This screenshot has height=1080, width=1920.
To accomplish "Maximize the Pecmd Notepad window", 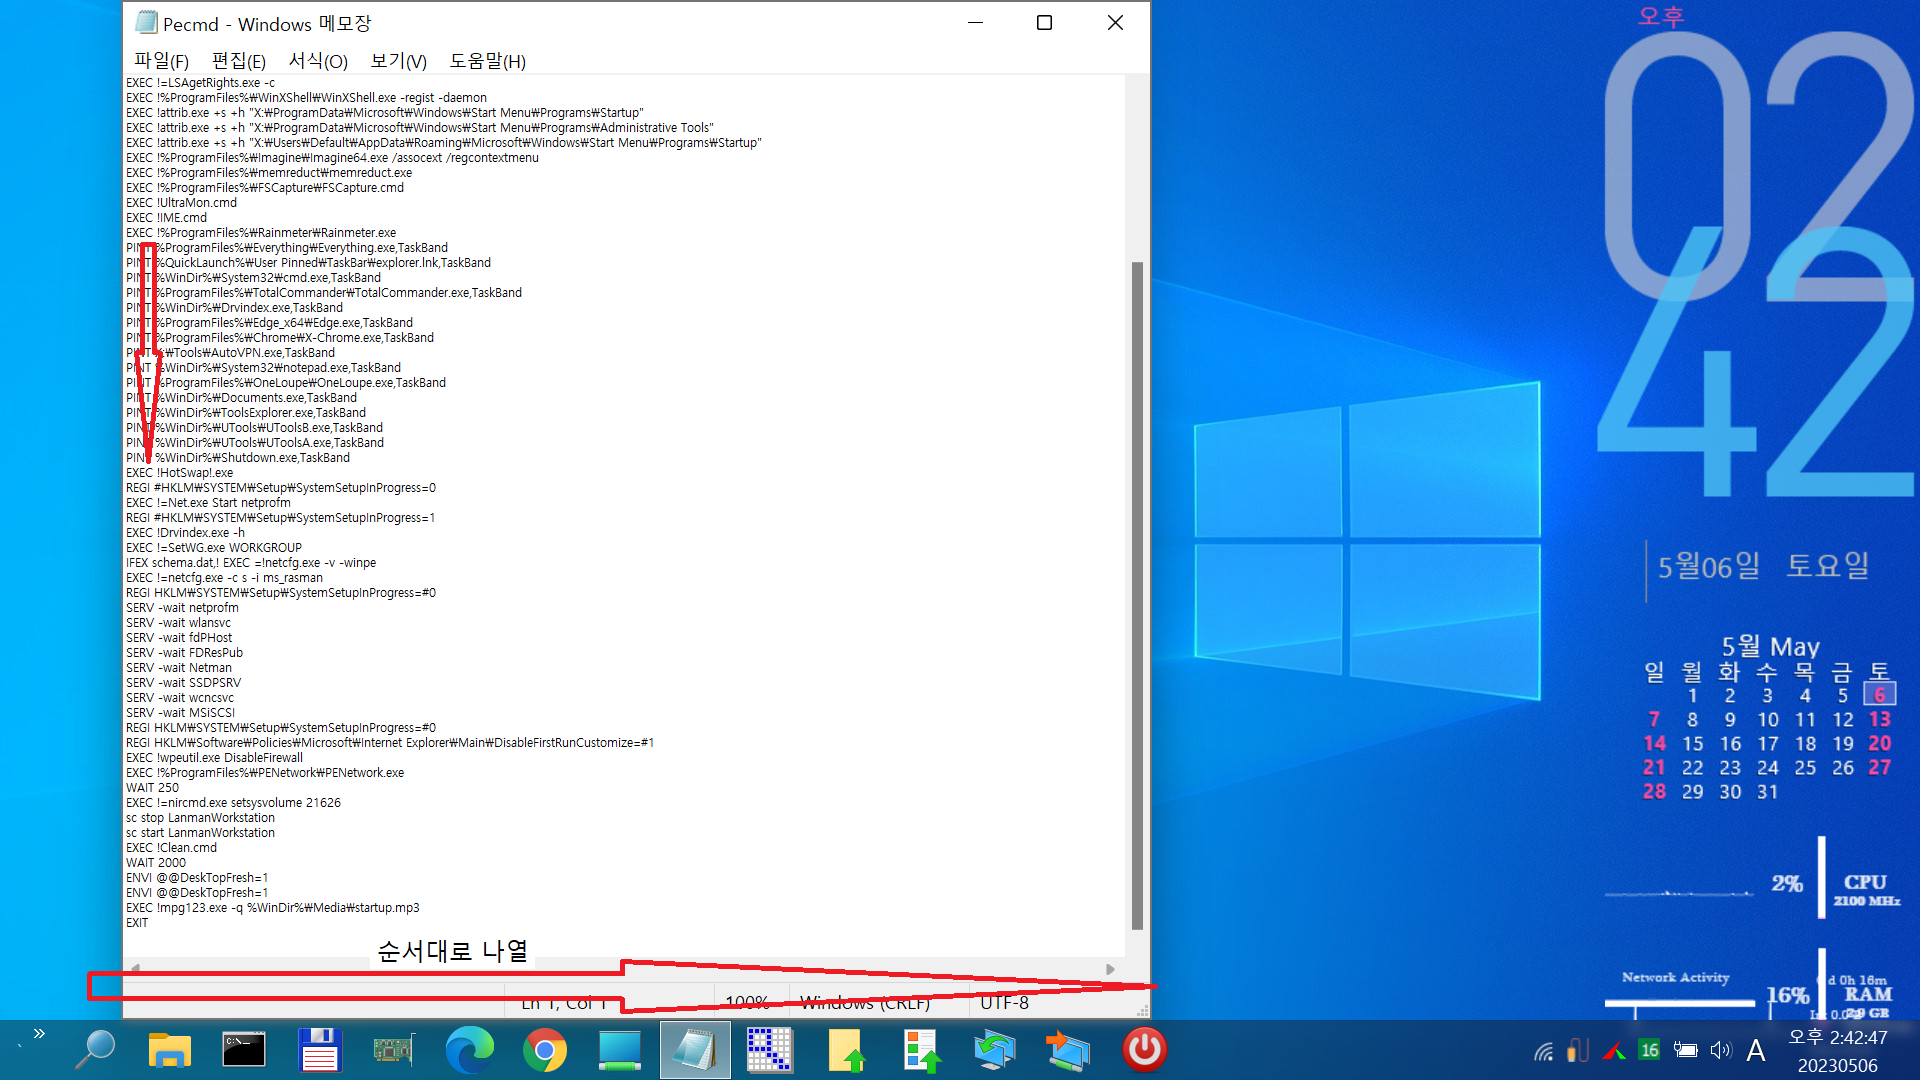I will point(1044,23).
